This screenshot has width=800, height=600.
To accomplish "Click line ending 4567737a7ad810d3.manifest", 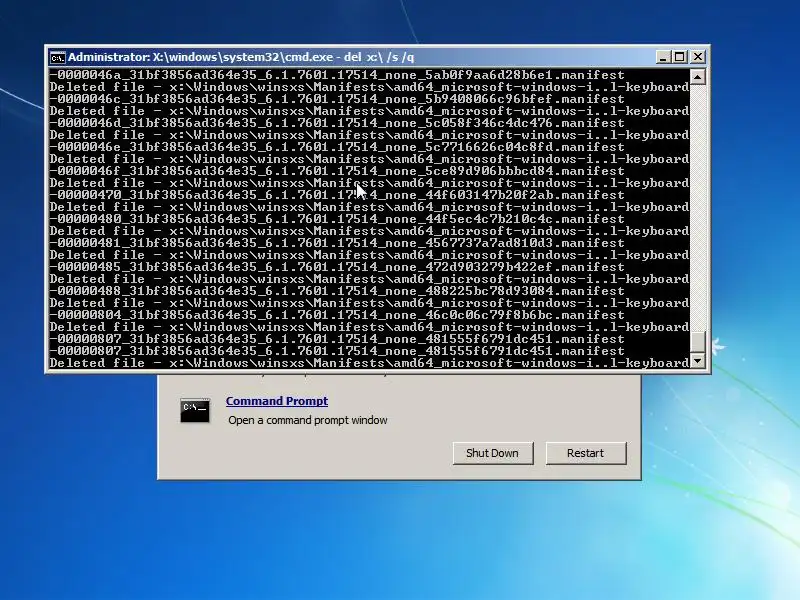I will tap(337, 243).
